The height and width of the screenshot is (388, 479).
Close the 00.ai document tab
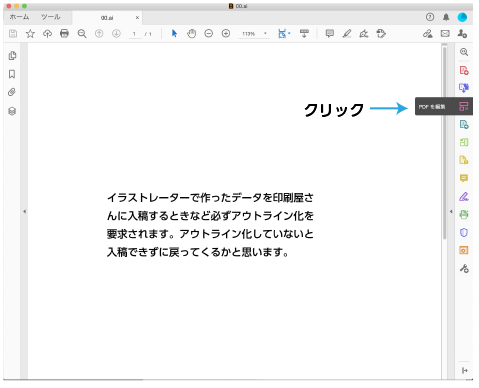pos(137,18)
